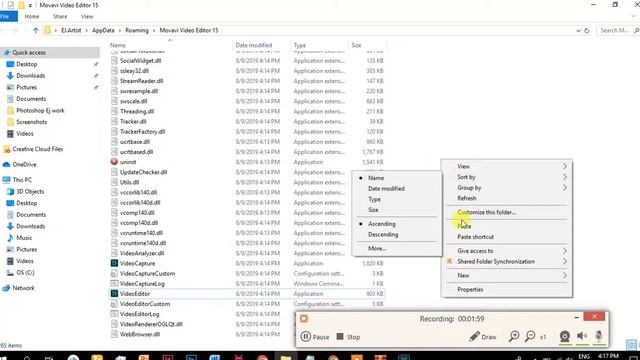Sort by the Size column header
The image size is (640, 360).
356,45
